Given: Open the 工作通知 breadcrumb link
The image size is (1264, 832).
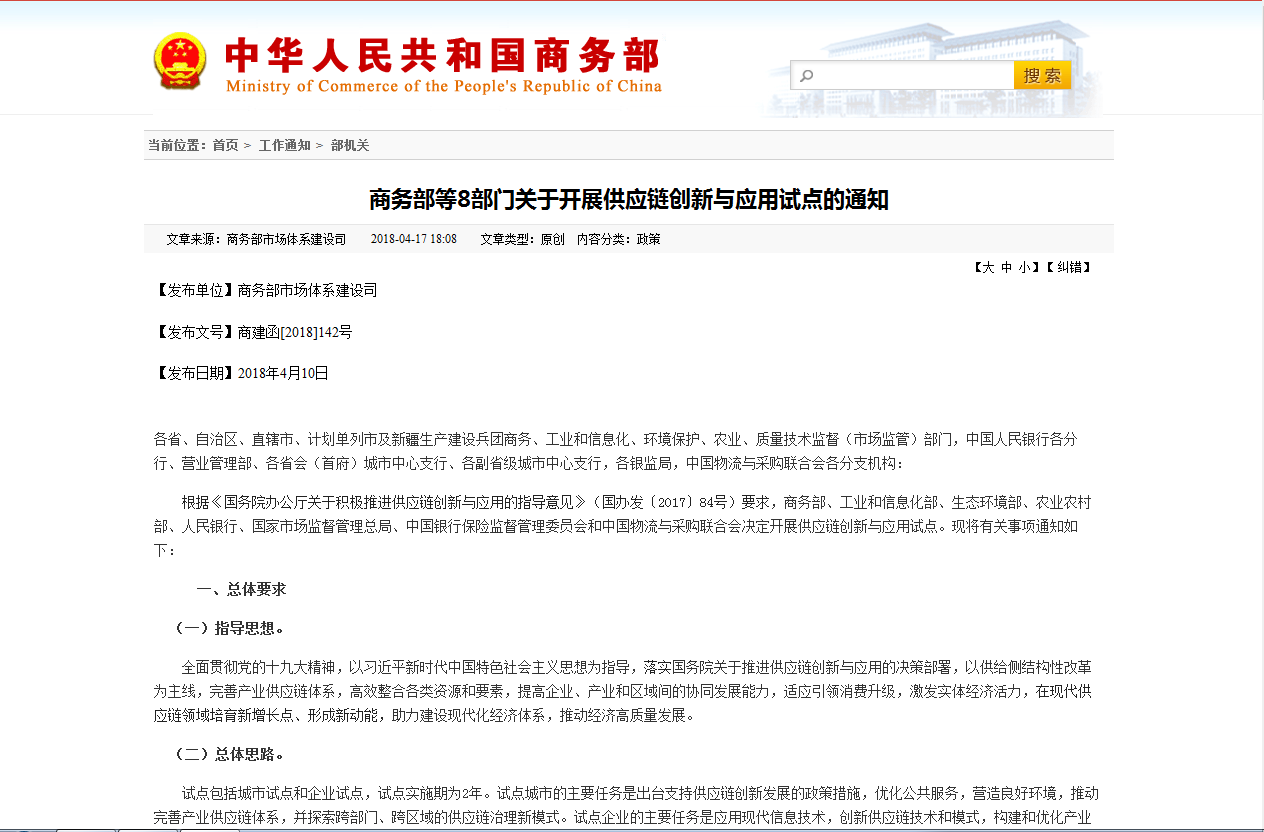Looking at the screenshot, I should tap(285, 145).
